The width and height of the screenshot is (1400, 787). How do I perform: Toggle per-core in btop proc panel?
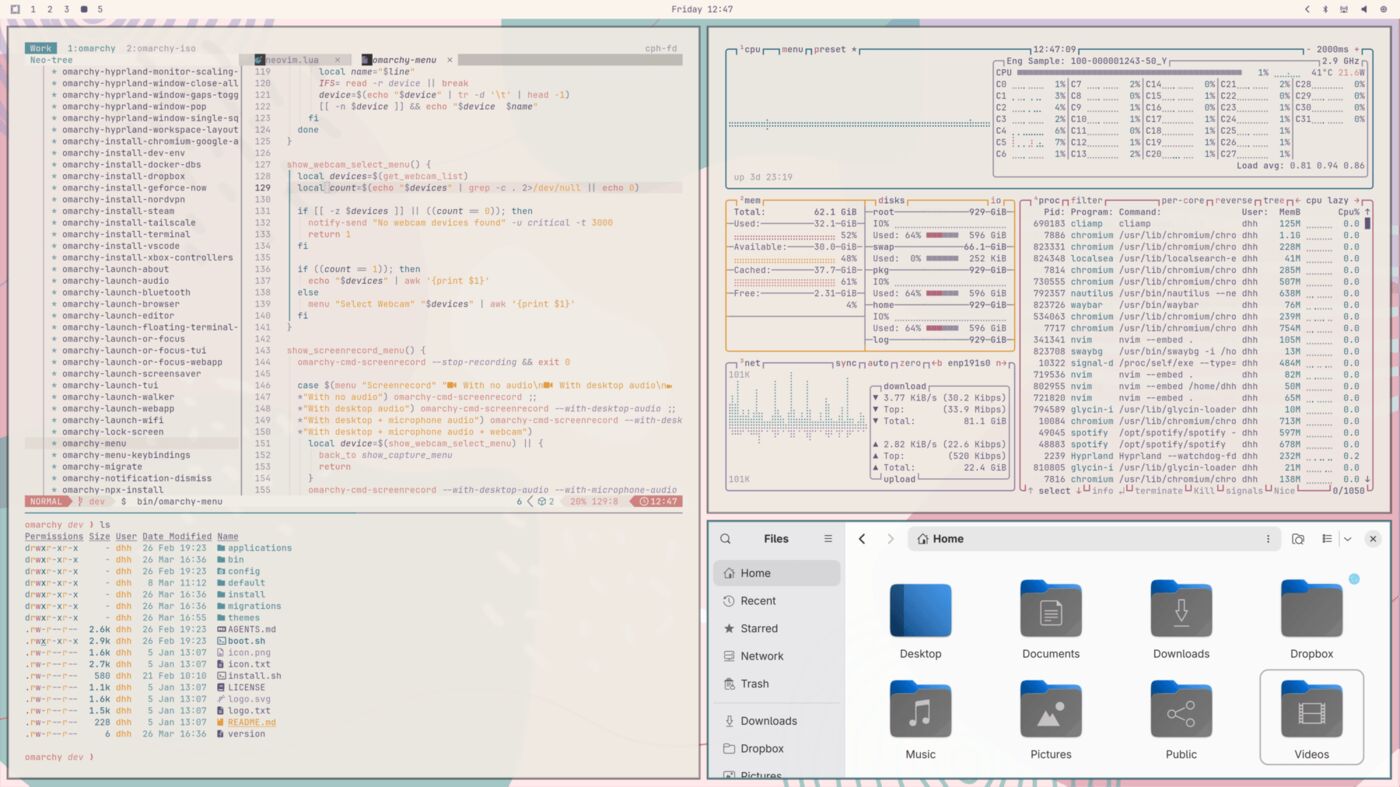1182,201
